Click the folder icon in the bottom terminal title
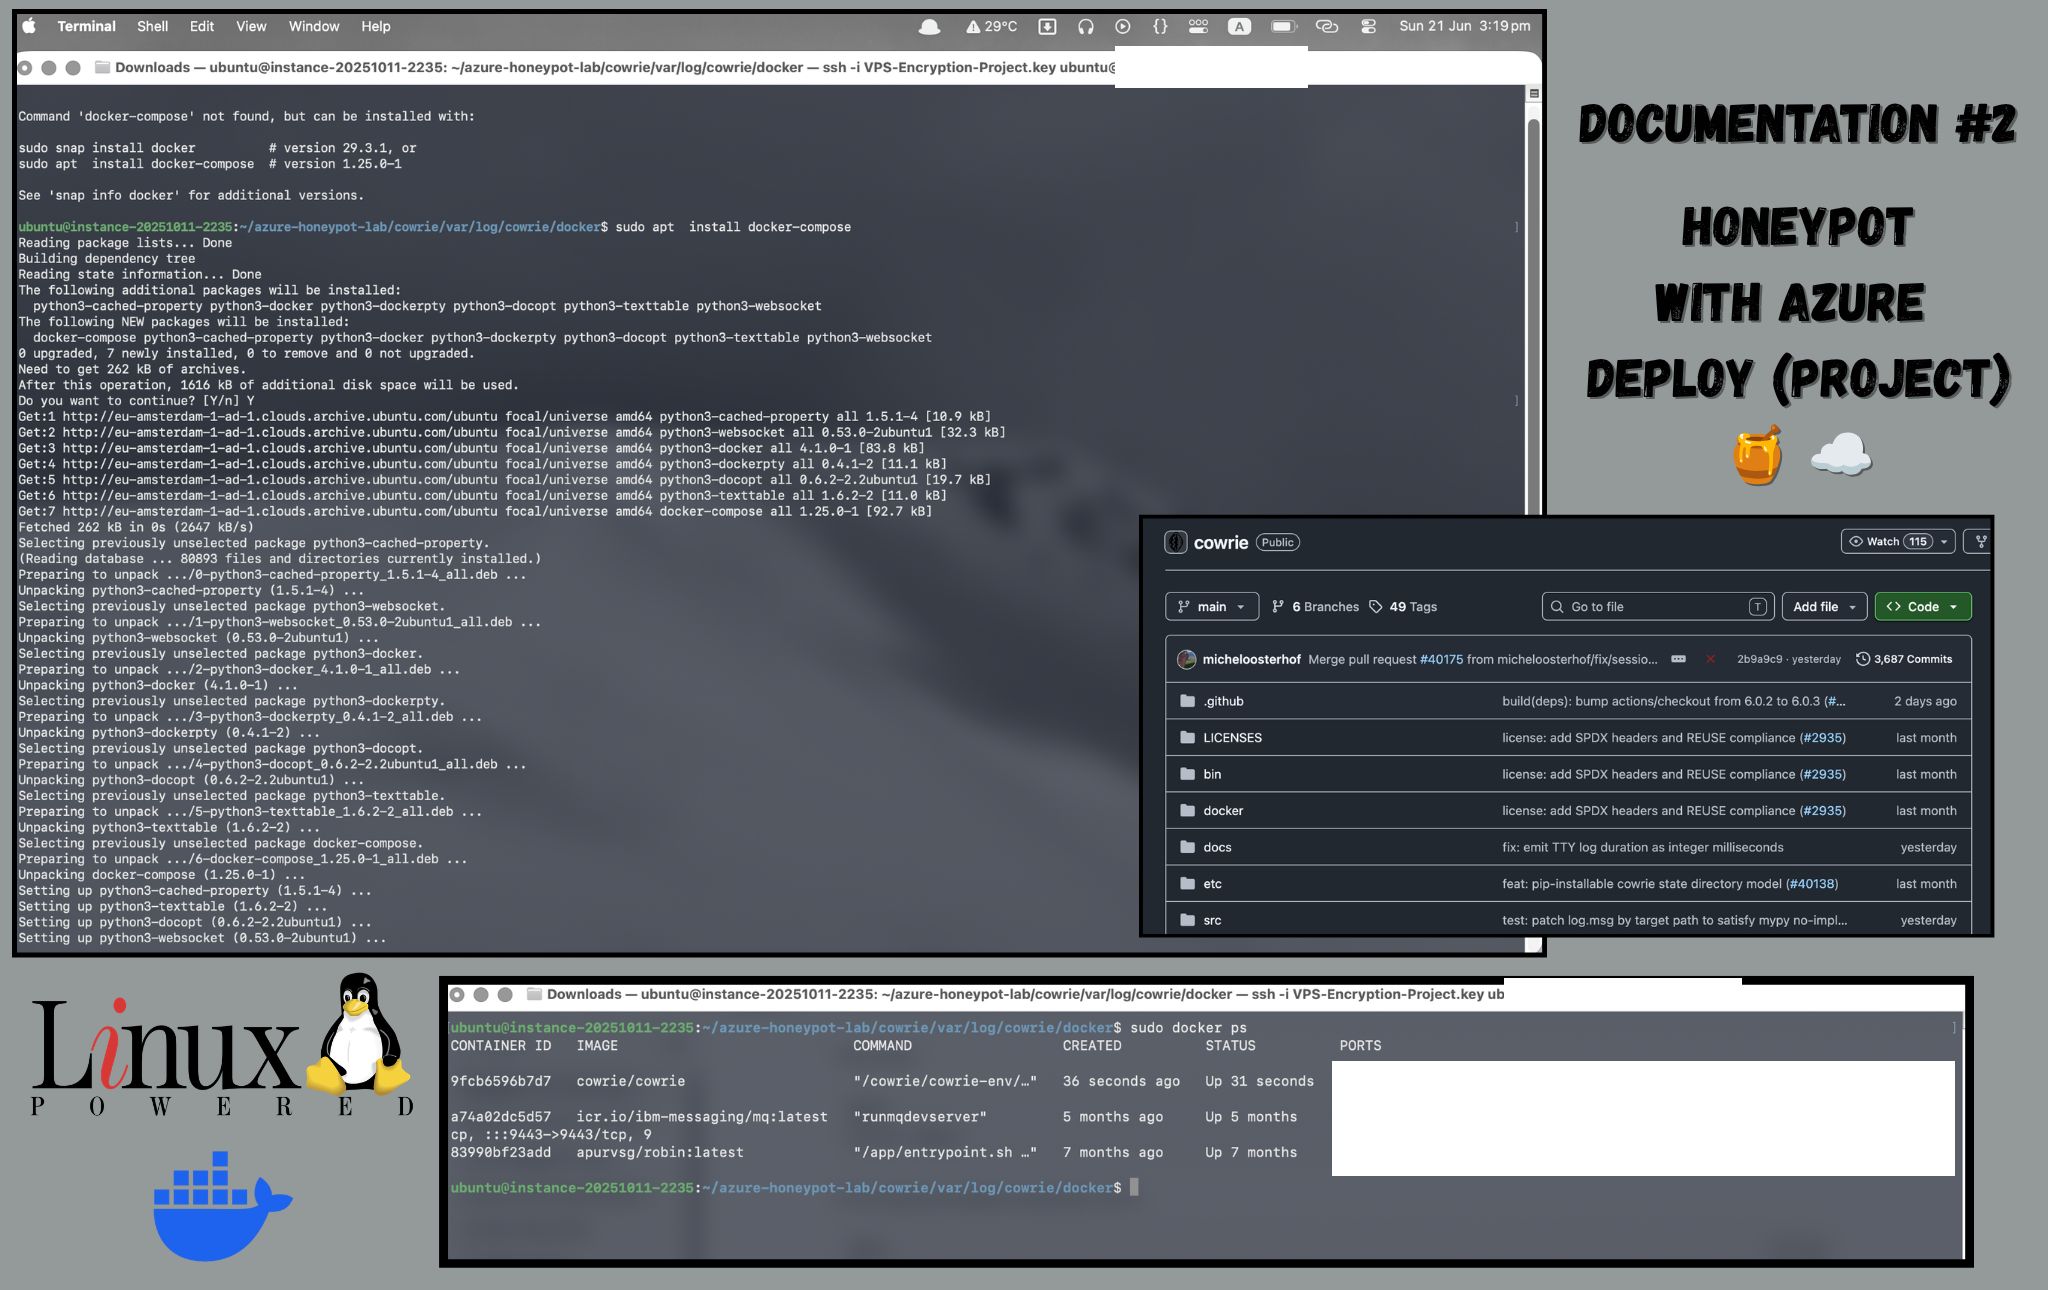The height and width of the screenshot is (1290, 2048). pyautogui.click(x=534, y=994)
